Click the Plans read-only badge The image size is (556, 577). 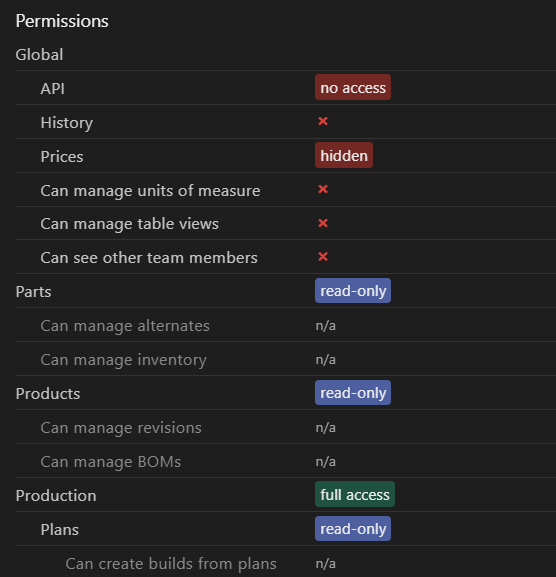(353, 529)
